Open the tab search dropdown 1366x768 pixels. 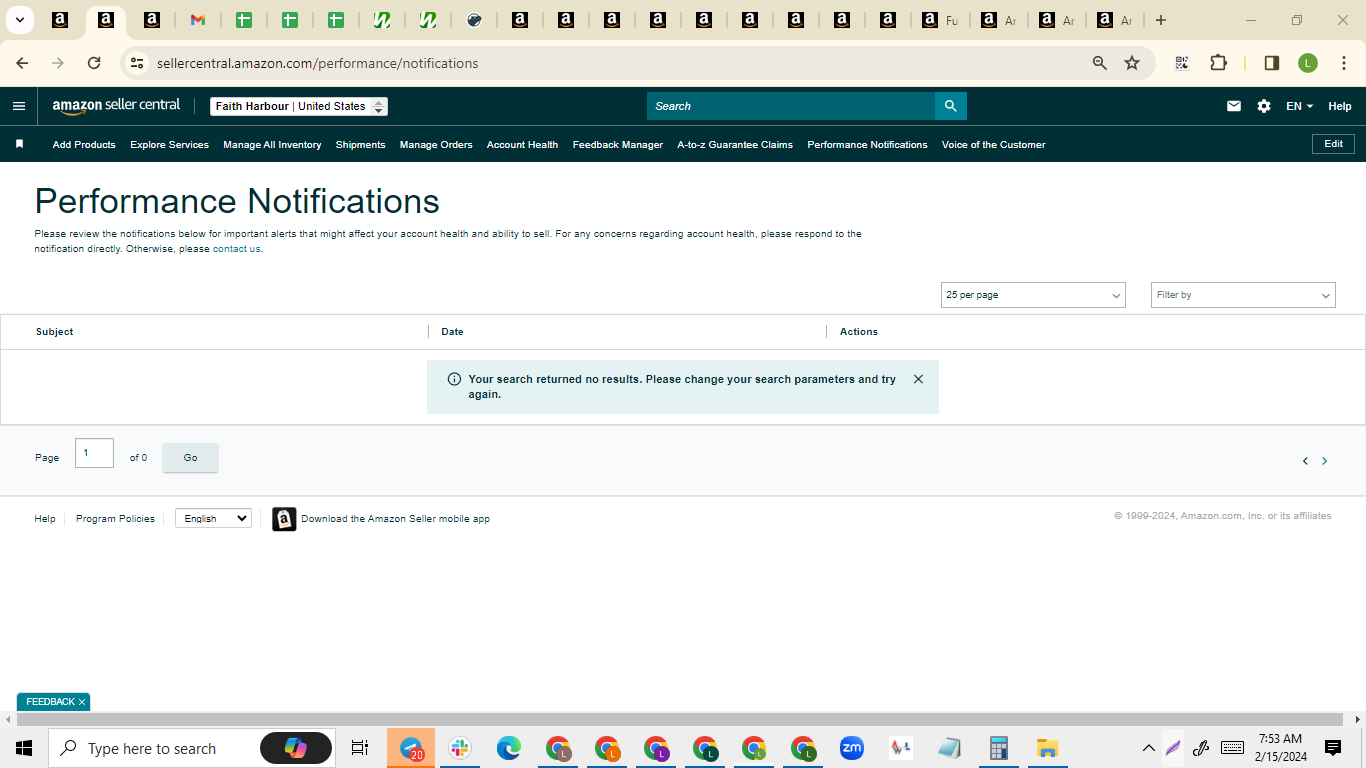19,20
